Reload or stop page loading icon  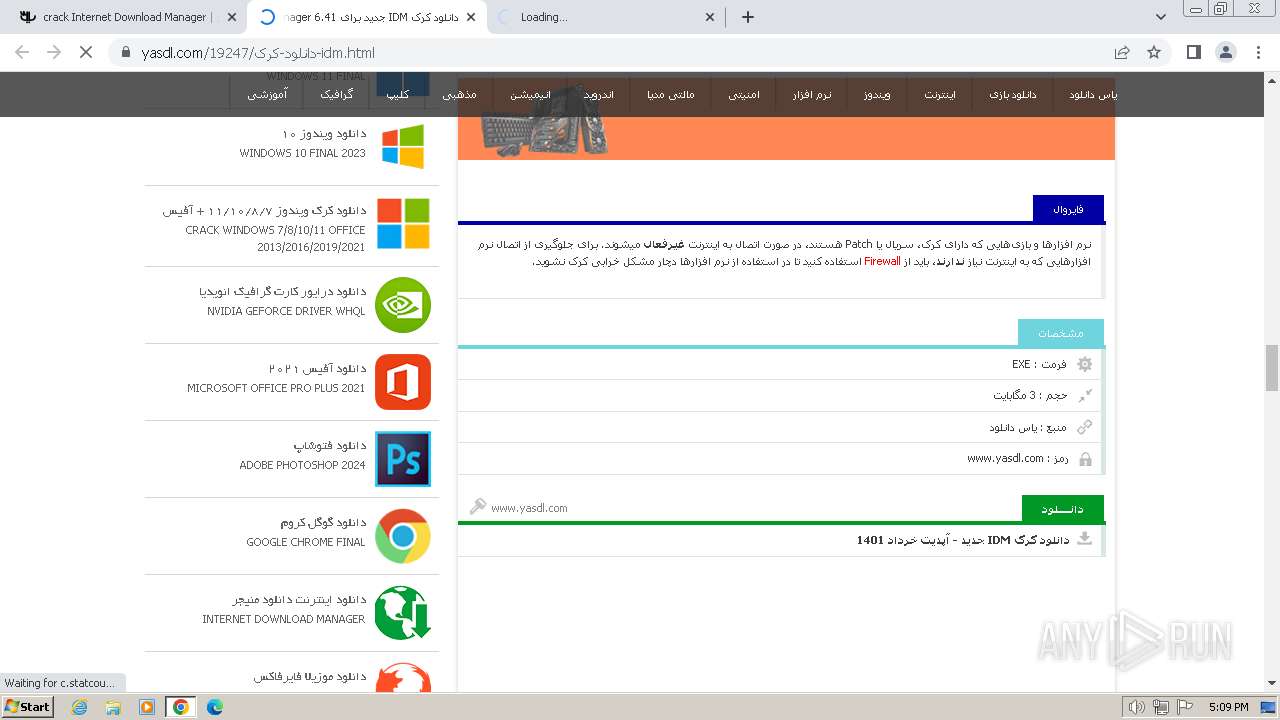click(86, 52)
